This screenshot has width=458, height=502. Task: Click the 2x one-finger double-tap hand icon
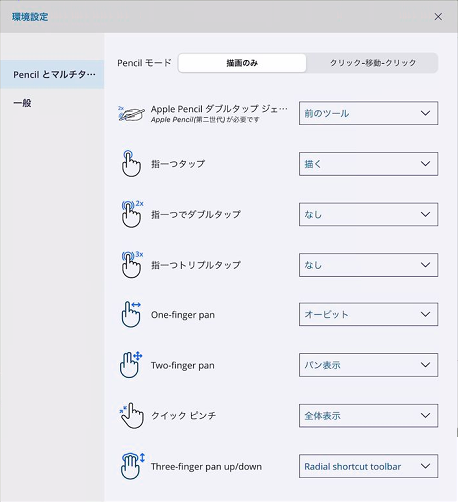point(132,214)
